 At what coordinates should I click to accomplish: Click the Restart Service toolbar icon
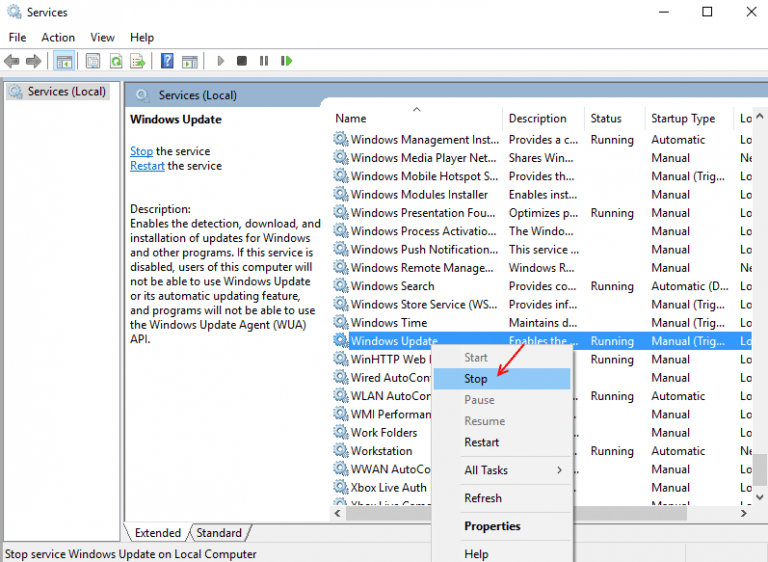(286, 61)
